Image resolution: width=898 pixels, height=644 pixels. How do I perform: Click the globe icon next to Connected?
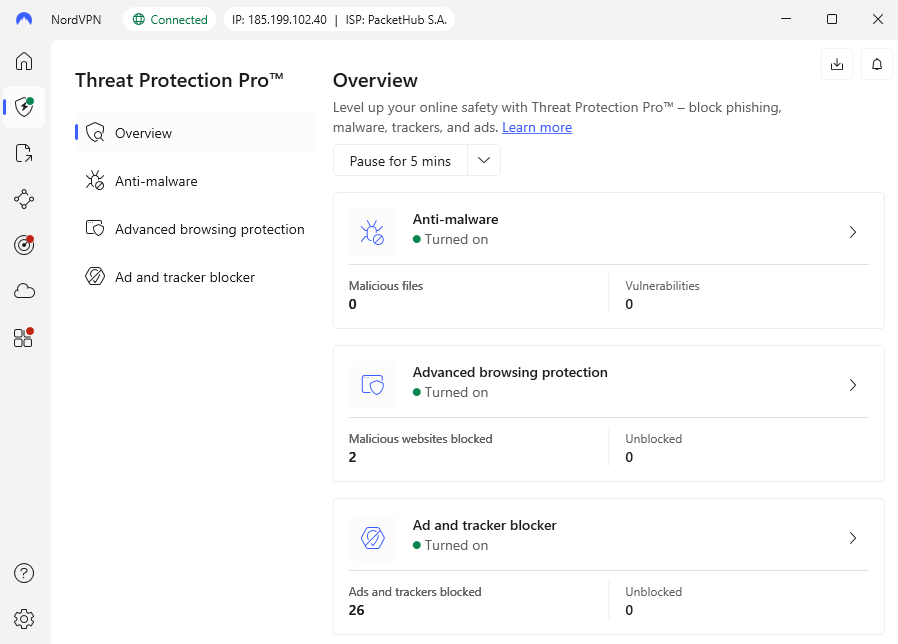(139, 19)
